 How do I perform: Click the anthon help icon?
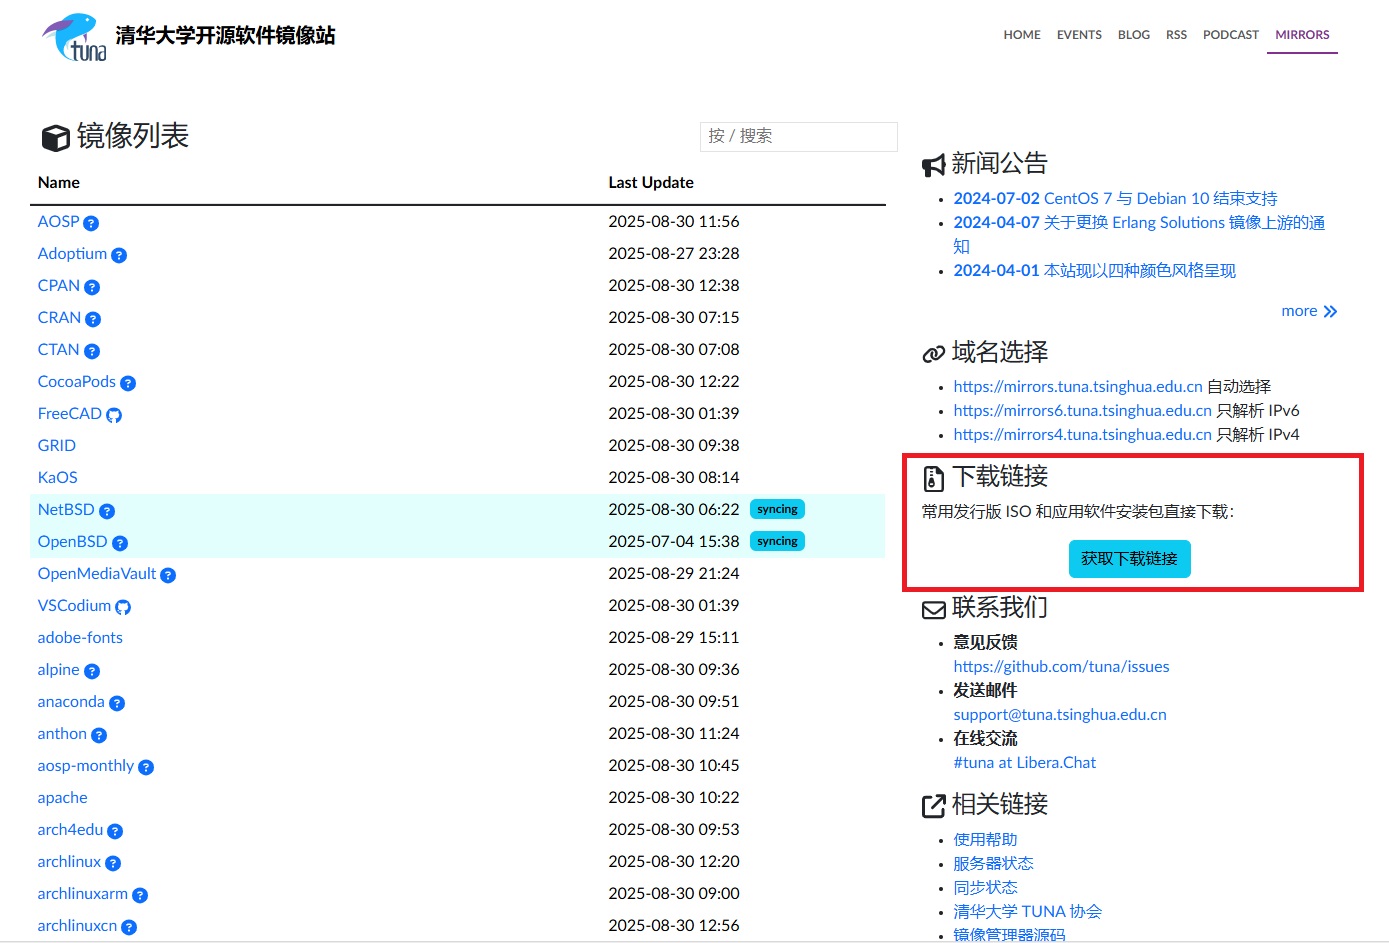99,735
